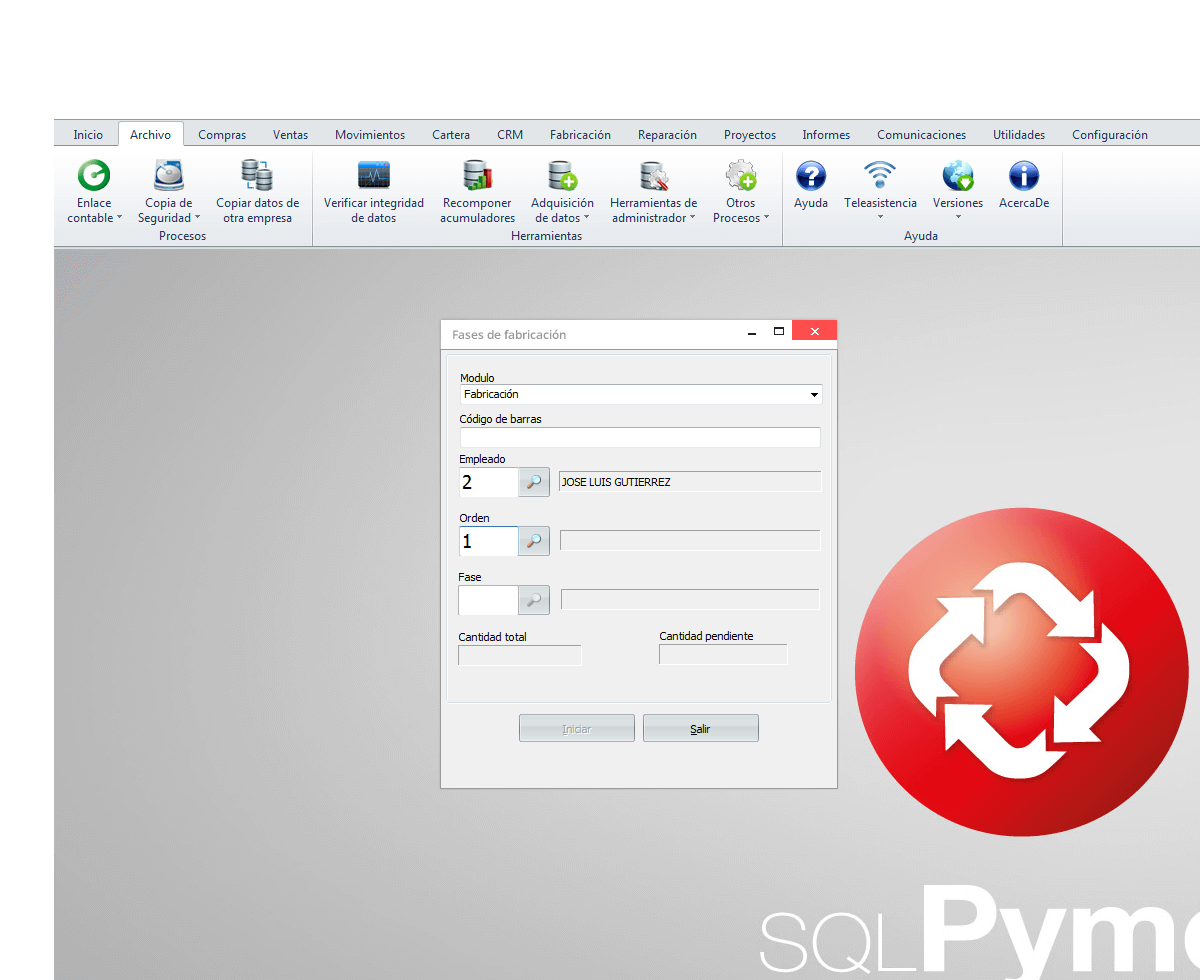1200x980 pixels.
Task: Open Teleasistencia wifi icon
Action: [x=879, y=177]
